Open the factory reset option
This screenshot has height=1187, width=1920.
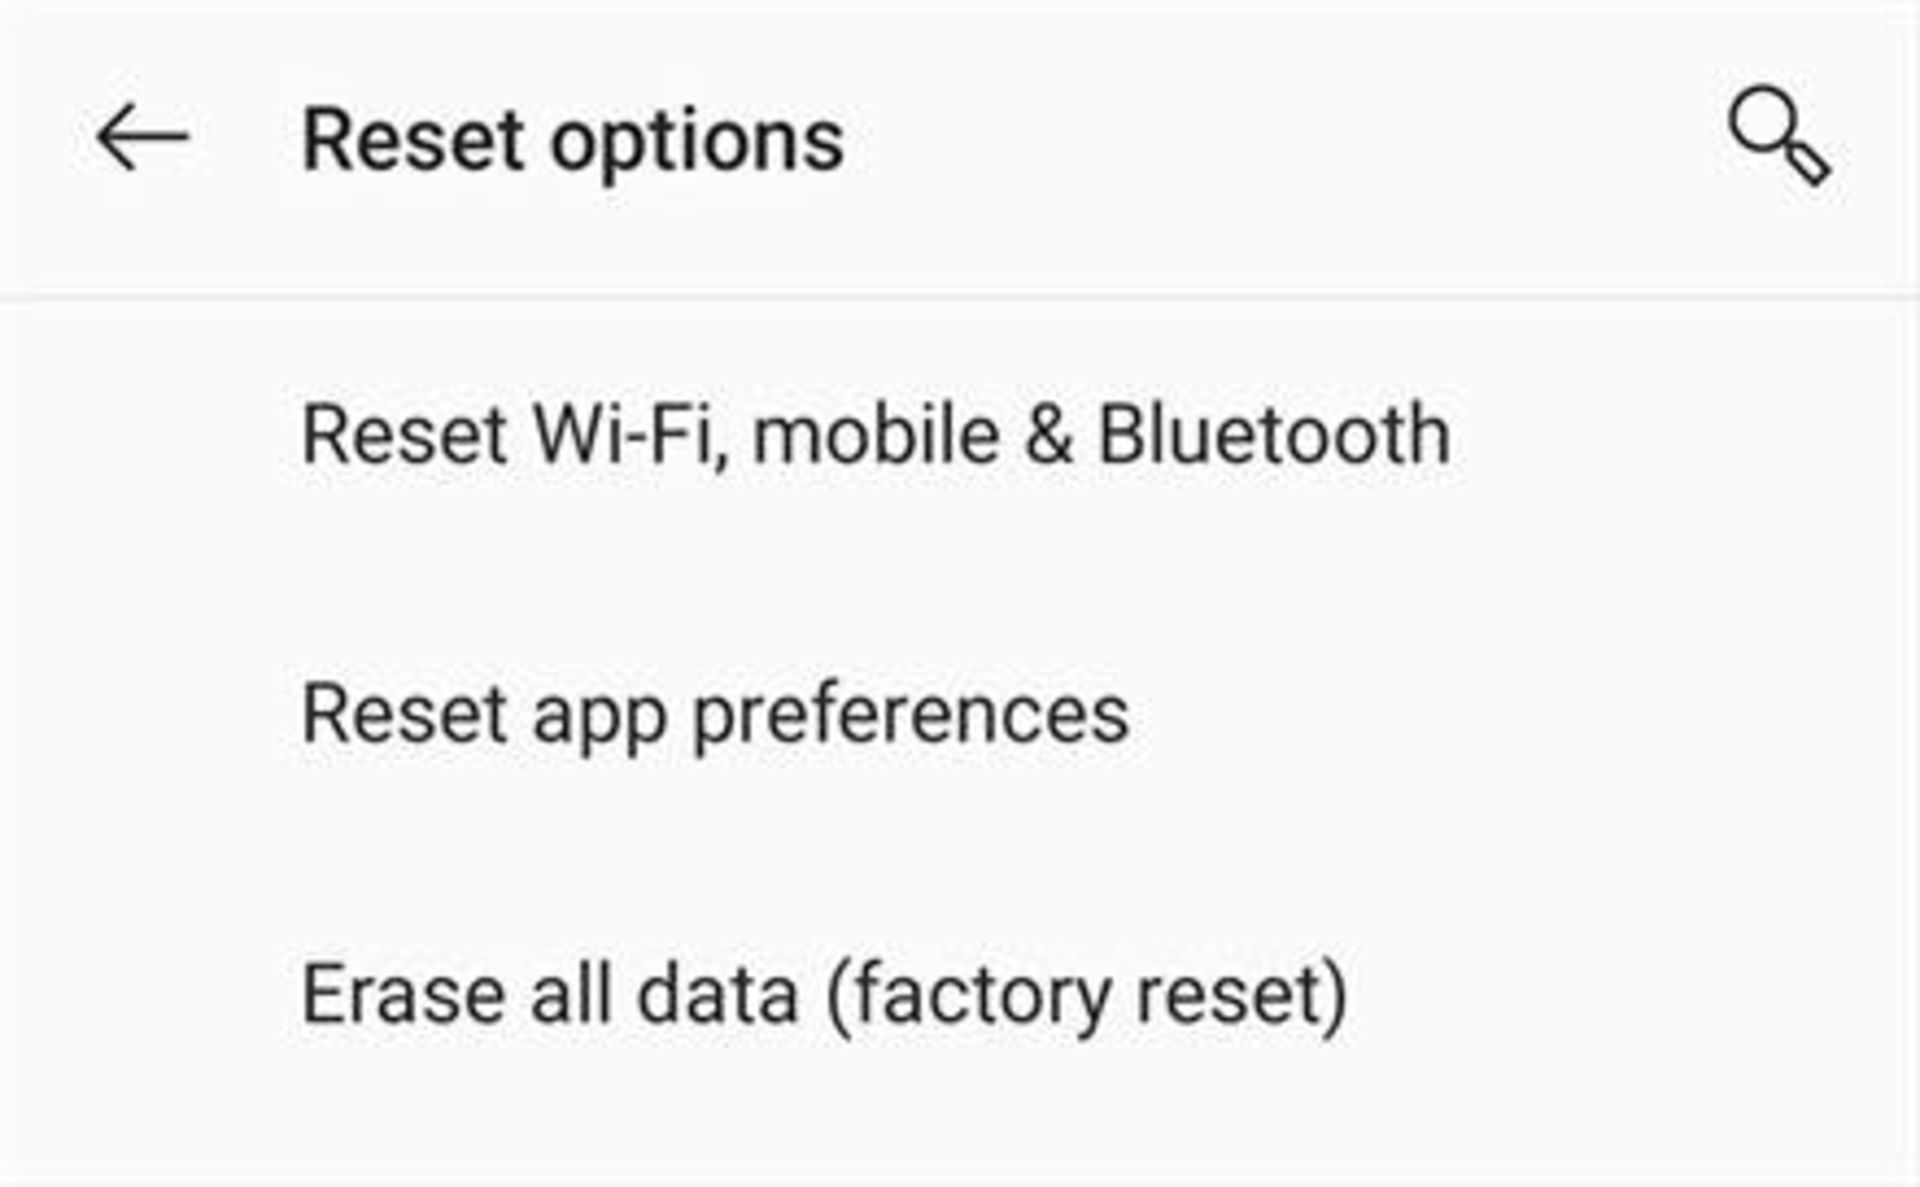click(x=824, y=995)
